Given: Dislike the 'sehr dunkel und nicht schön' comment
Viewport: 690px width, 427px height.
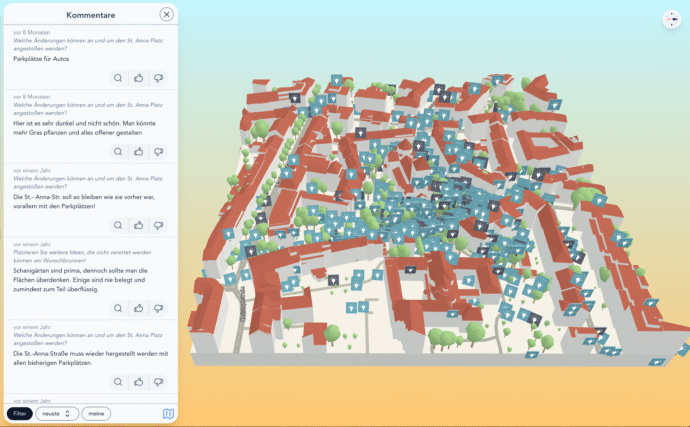Looking at the screenshot, I should tap(158, 151).
